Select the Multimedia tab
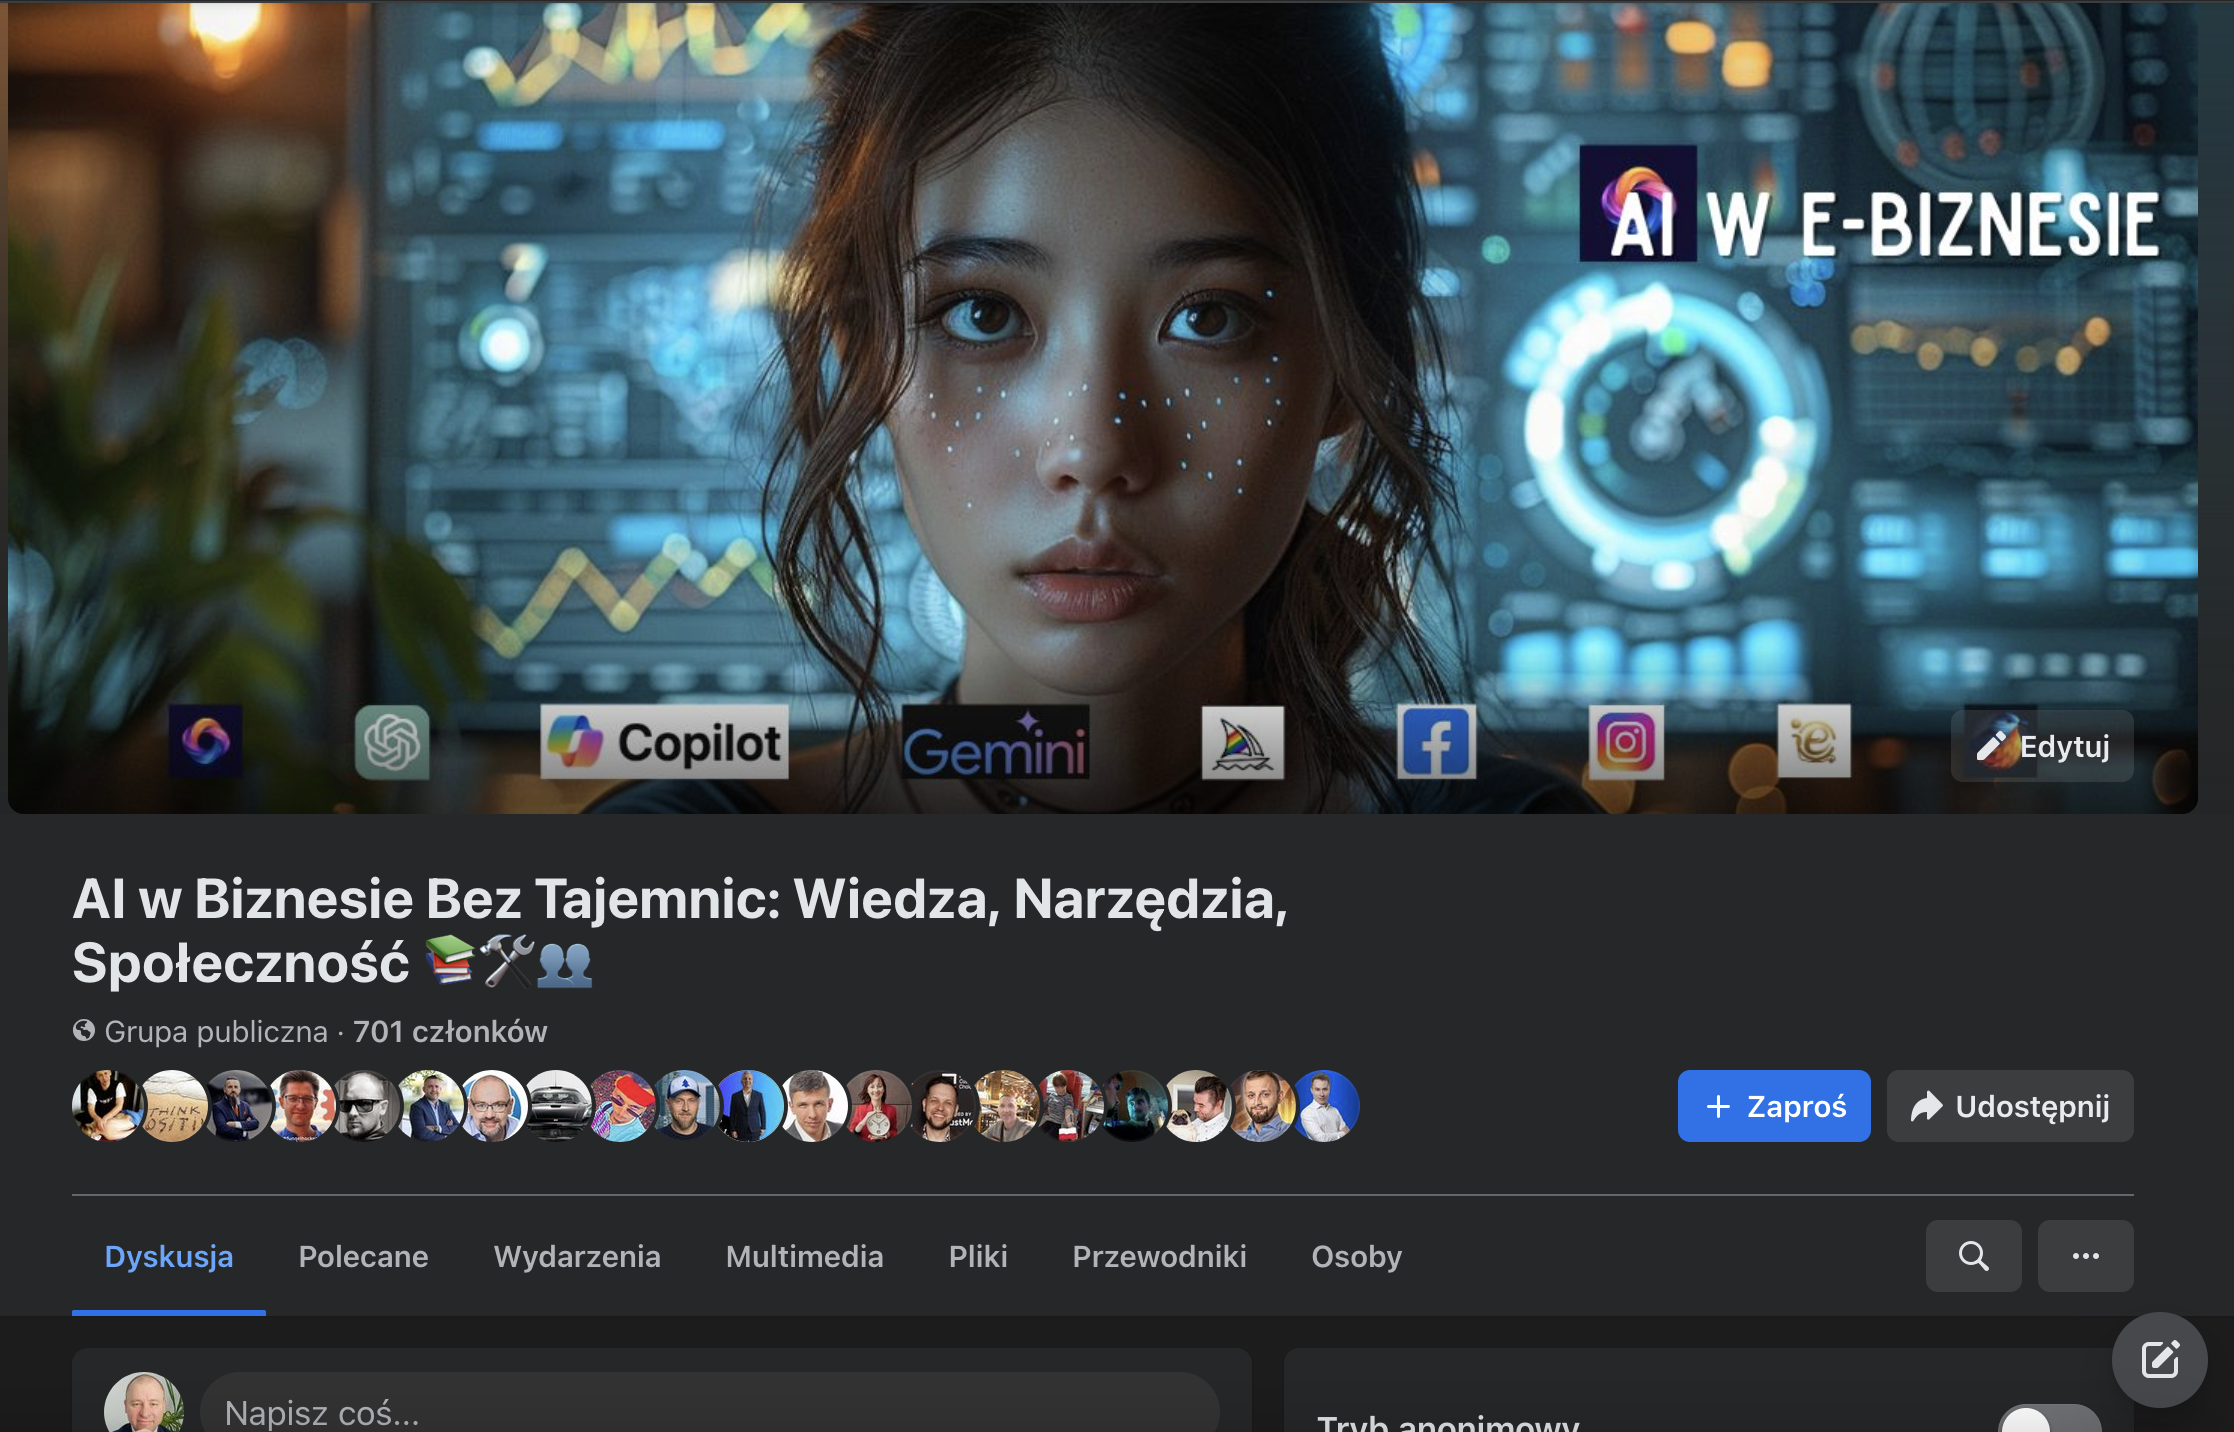 pyautogui.click(x=804, y=1256)
